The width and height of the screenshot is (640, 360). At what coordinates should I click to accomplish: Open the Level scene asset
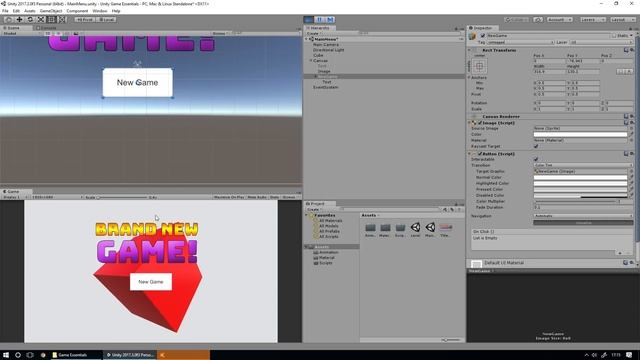415,227
